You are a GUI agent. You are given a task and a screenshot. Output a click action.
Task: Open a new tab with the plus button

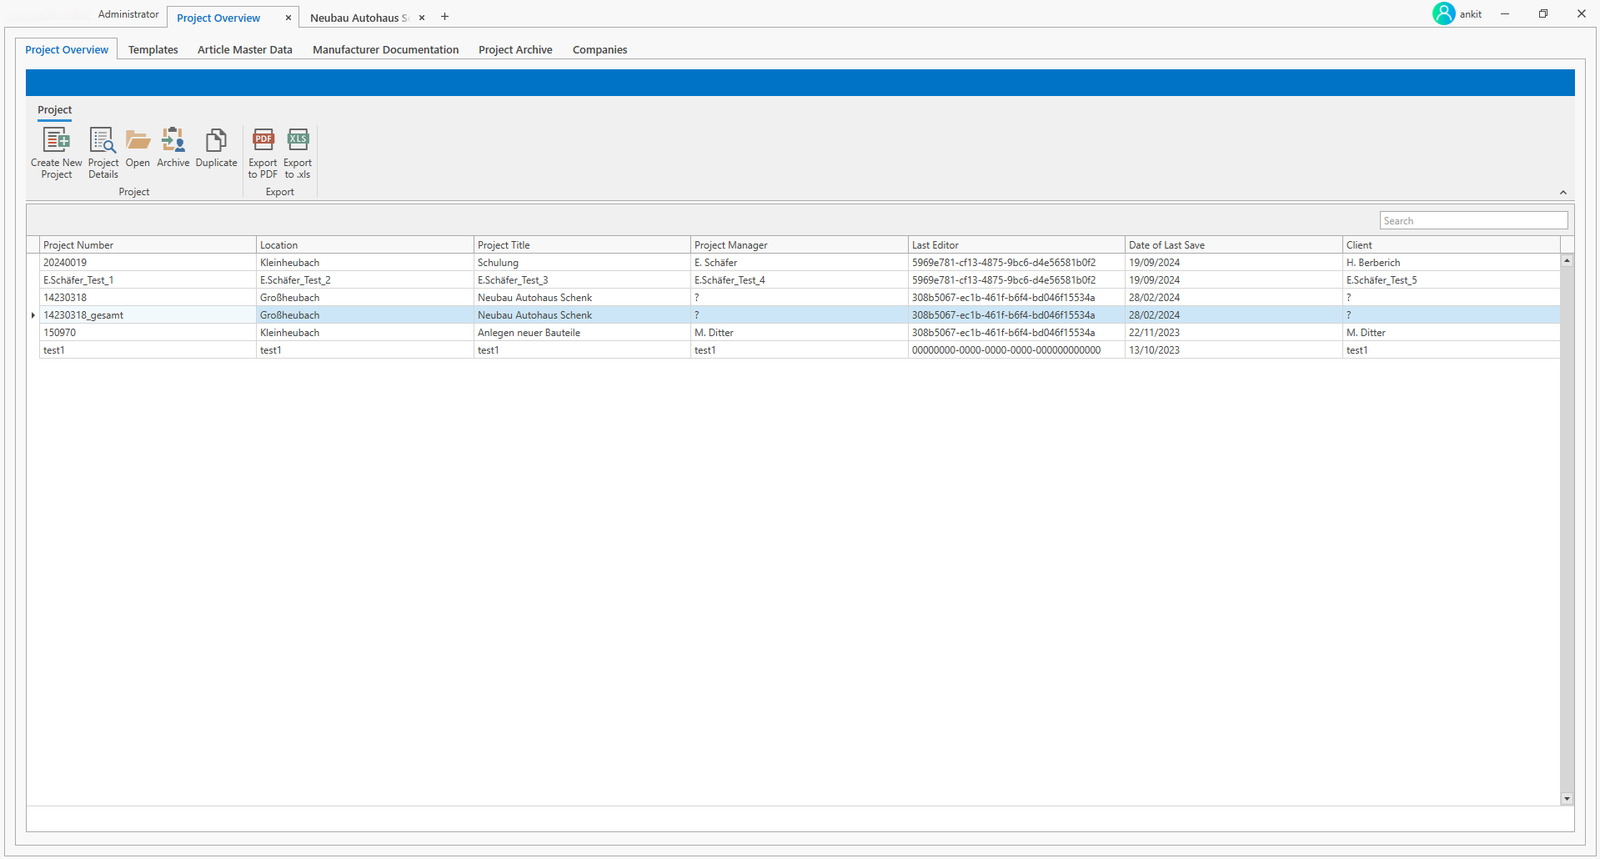pos(445,17)
